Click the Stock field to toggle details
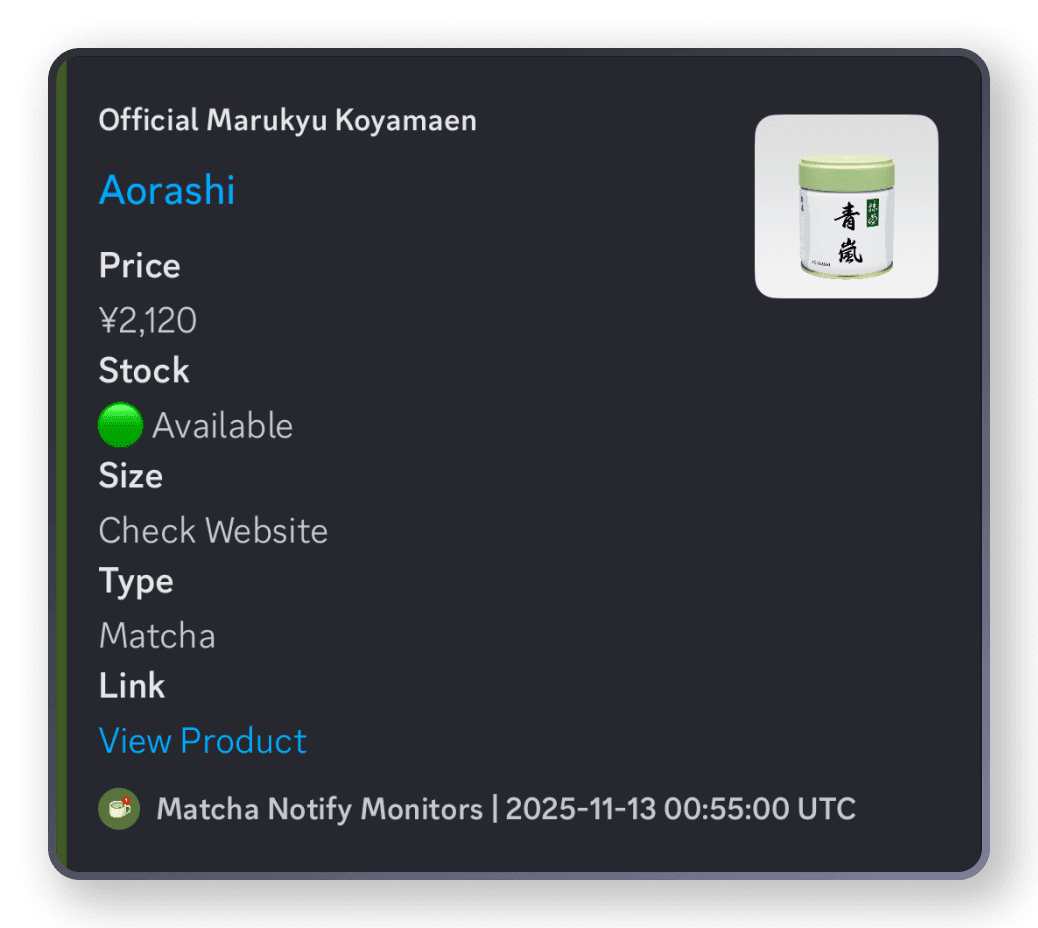Viewport: 1038px width, 928px height. [x=143, y=370]
